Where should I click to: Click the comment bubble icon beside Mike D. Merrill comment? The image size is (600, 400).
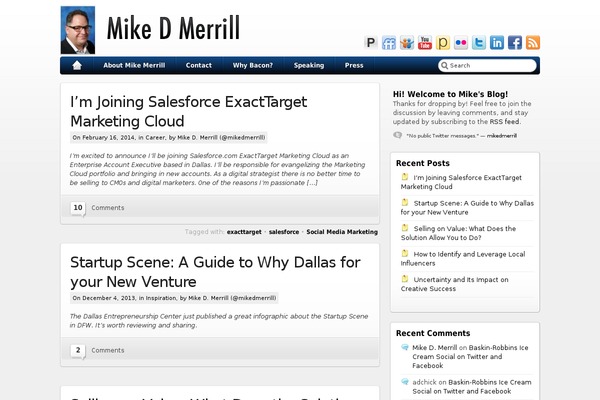pos(405,347)
